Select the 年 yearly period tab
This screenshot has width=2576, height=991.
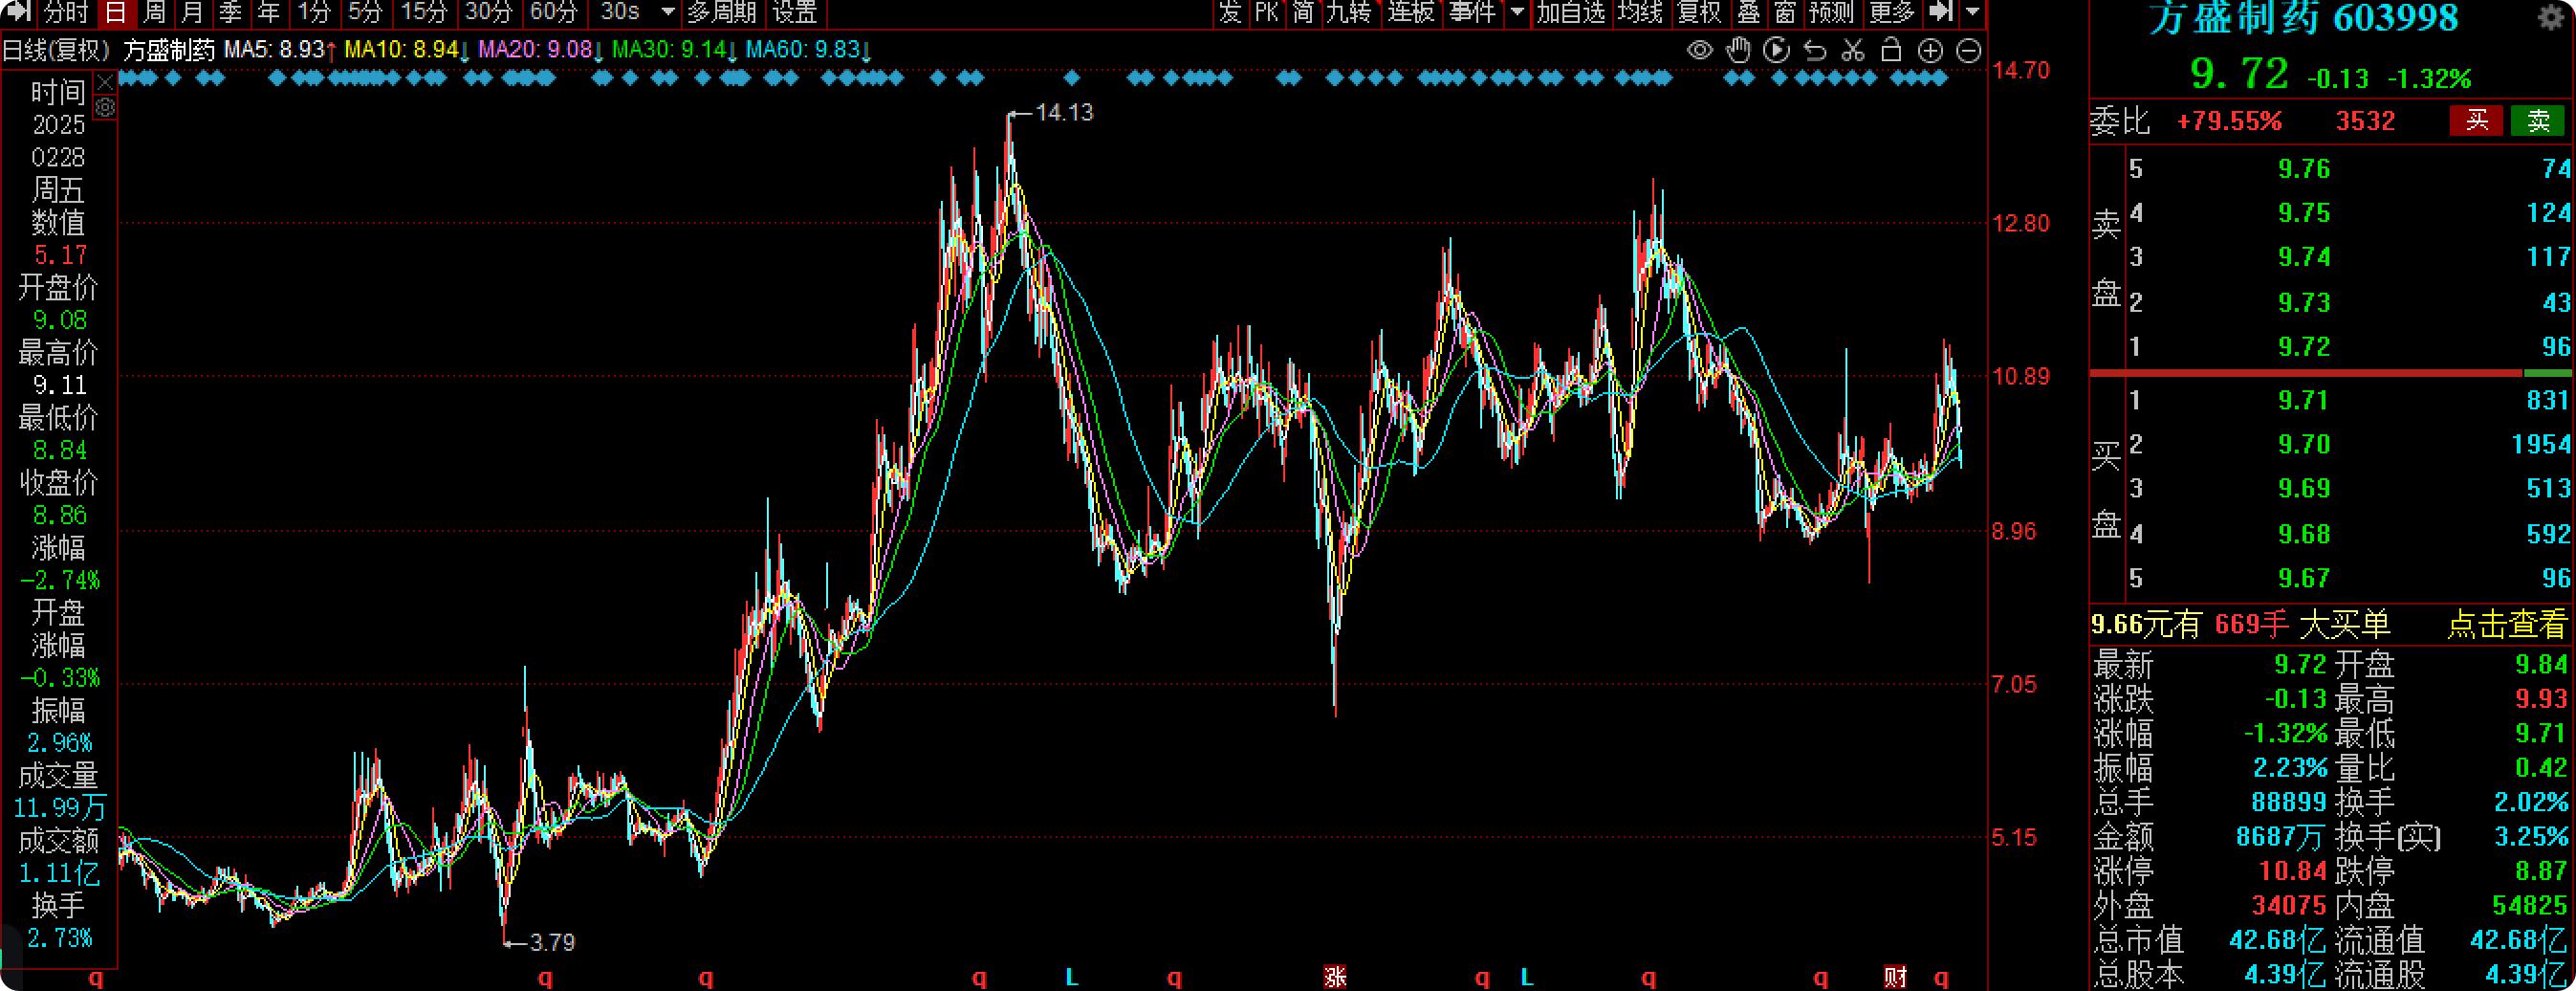point(268,12)
